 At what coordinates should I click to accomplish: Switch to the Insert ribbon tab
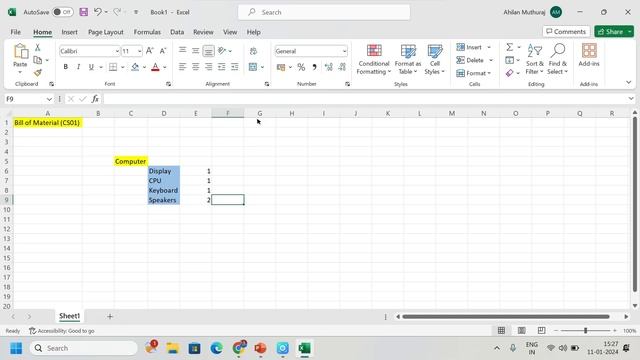coord(69,32)
